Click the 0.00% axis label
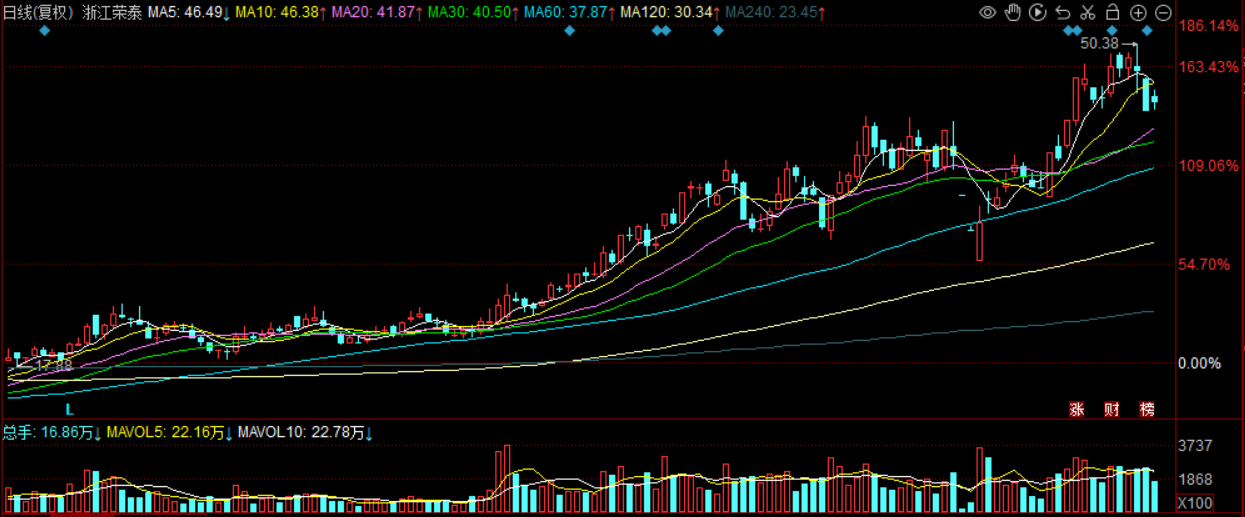This screenshot has height=517, width=1245. (1201, 364)
